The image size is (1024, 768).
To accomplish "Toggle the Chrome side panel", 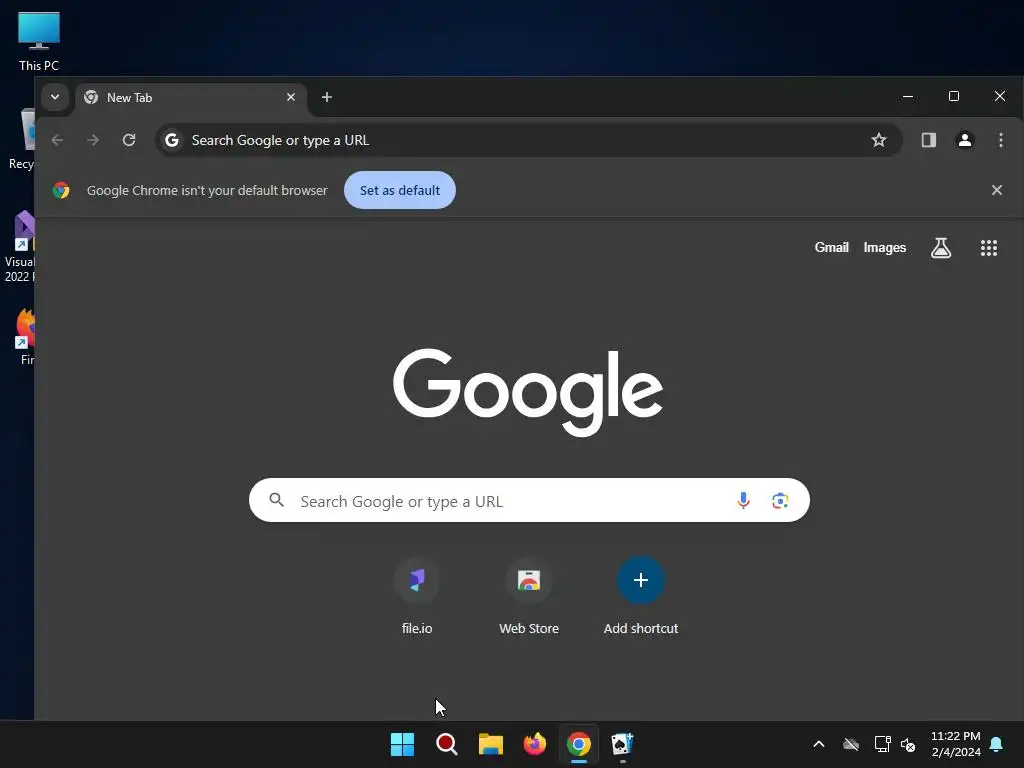I will pyautogui.click(x=929, y=140).
